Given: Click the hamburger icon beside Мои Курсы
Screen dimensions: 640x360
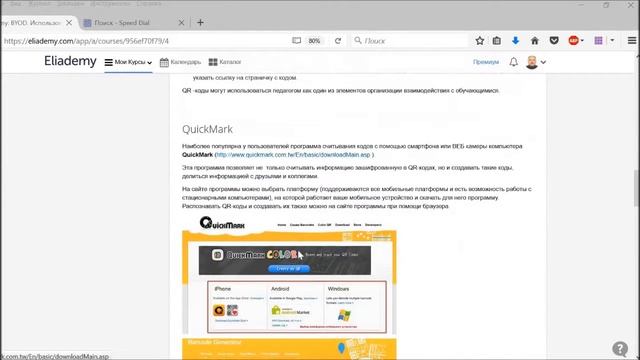Looking at the screenshot, I should point(109,62).
